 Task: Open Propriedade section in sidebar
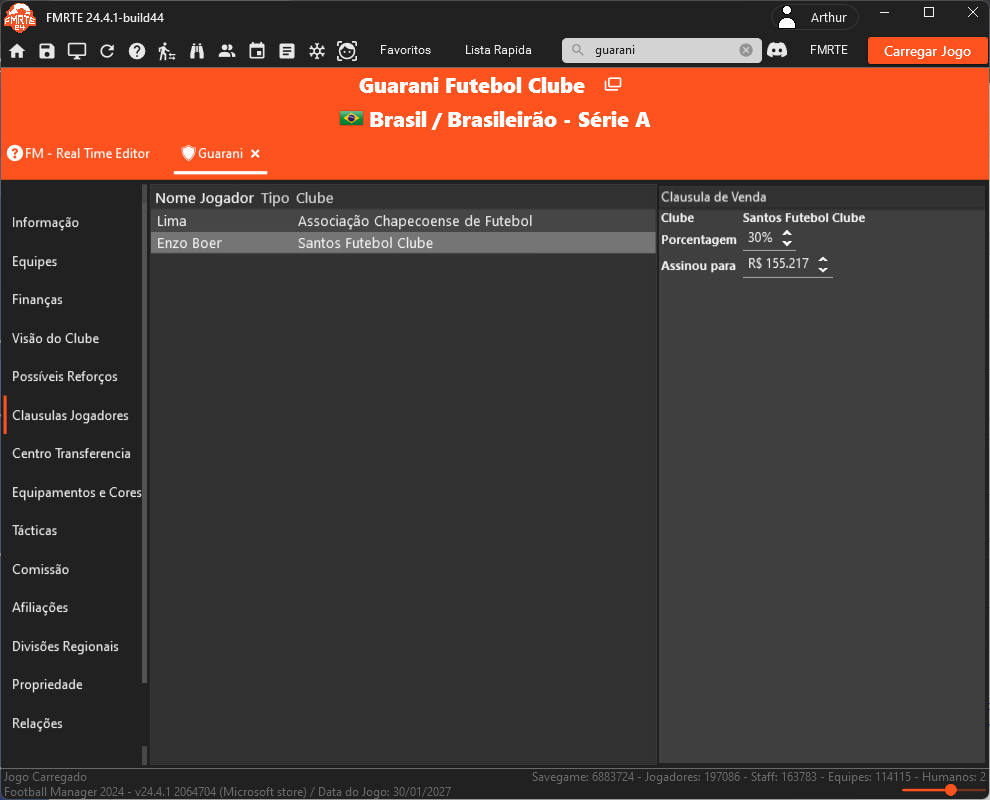coord(47,684)
